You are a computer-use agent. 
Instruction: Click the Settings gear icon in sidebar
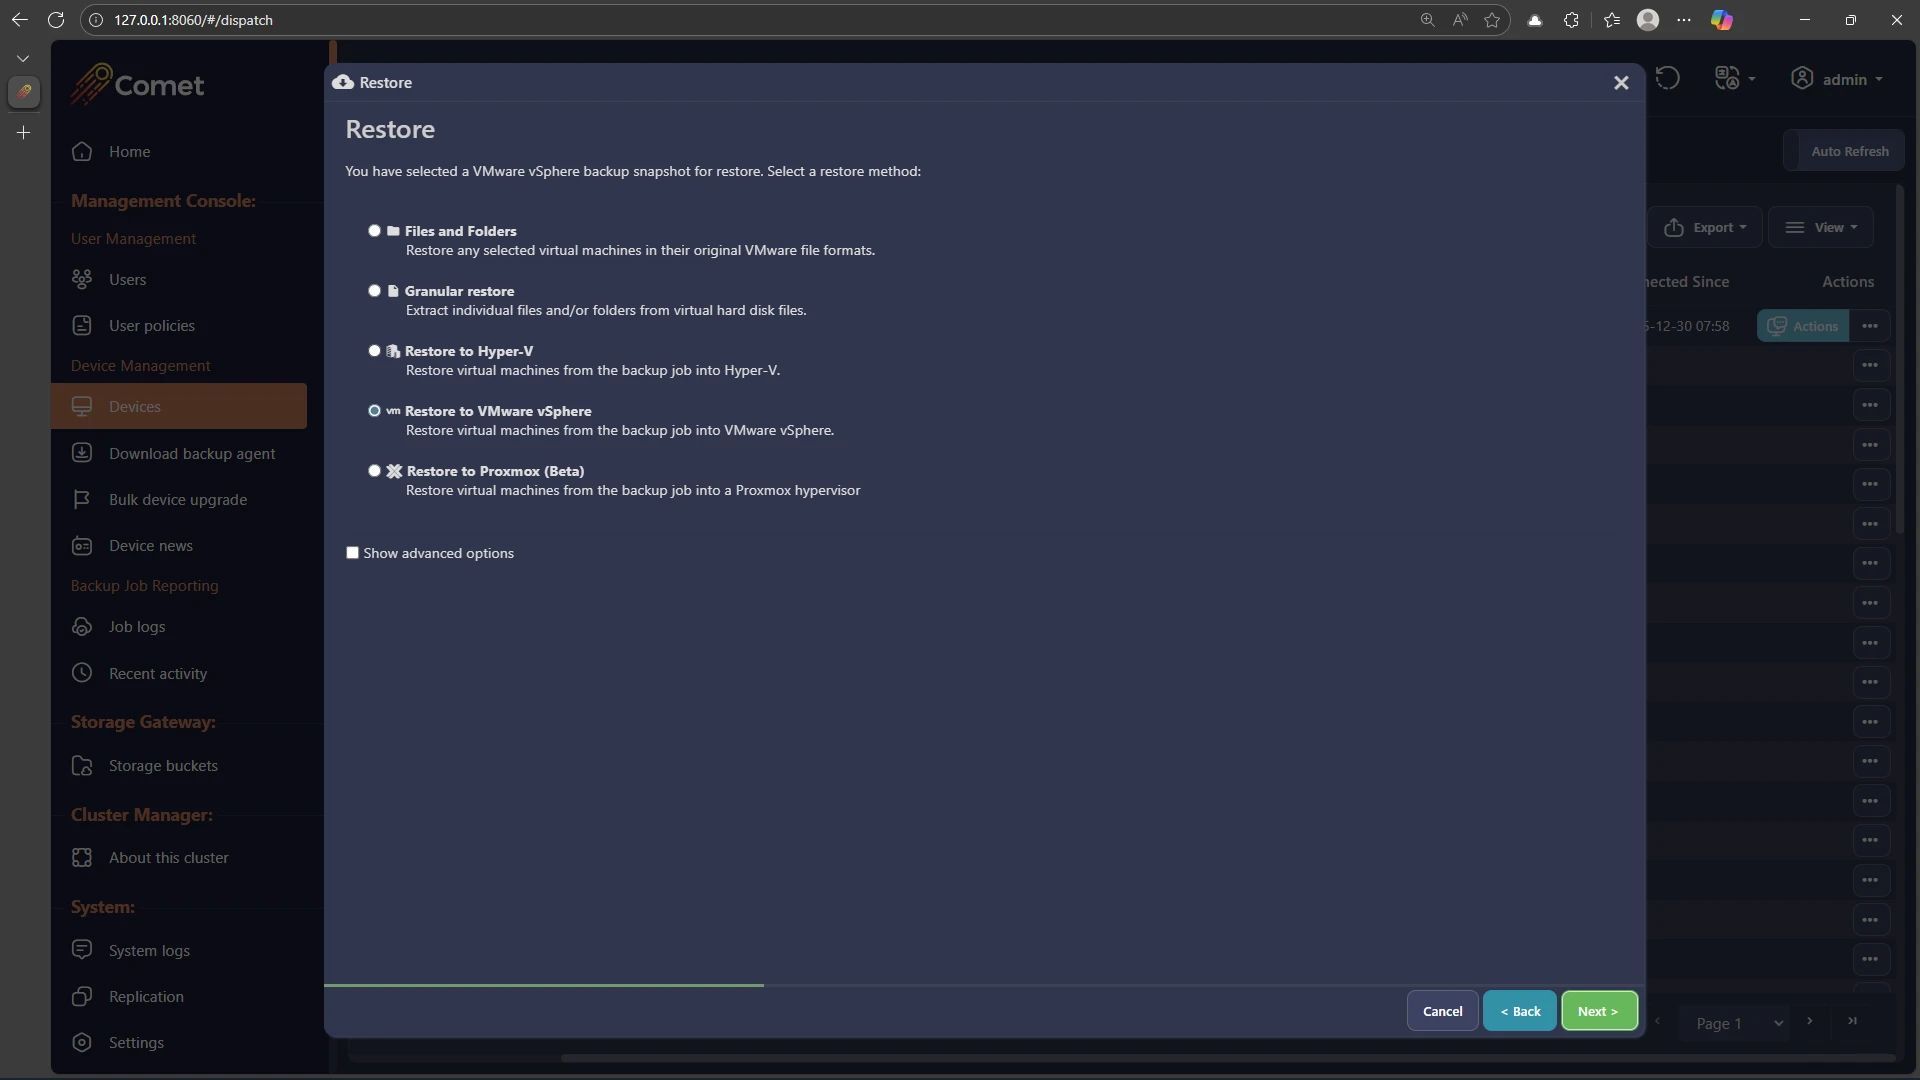coord(82,1043)
